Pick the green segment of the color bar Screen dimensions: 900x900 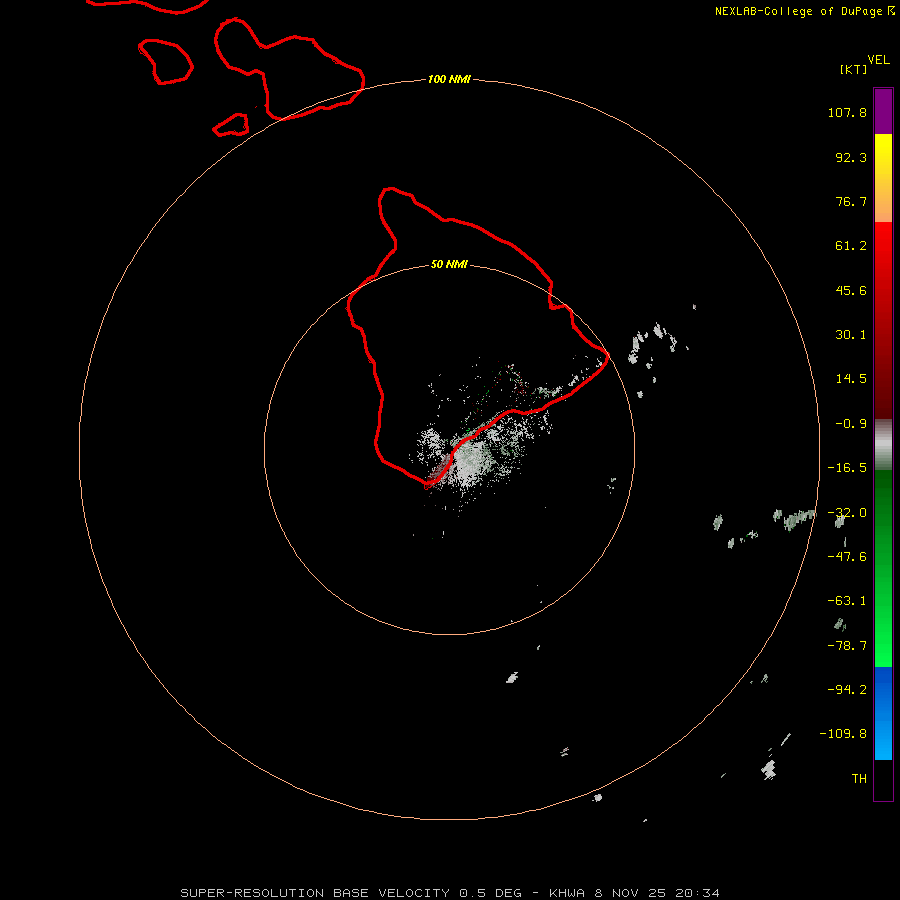tap(883, 568)
